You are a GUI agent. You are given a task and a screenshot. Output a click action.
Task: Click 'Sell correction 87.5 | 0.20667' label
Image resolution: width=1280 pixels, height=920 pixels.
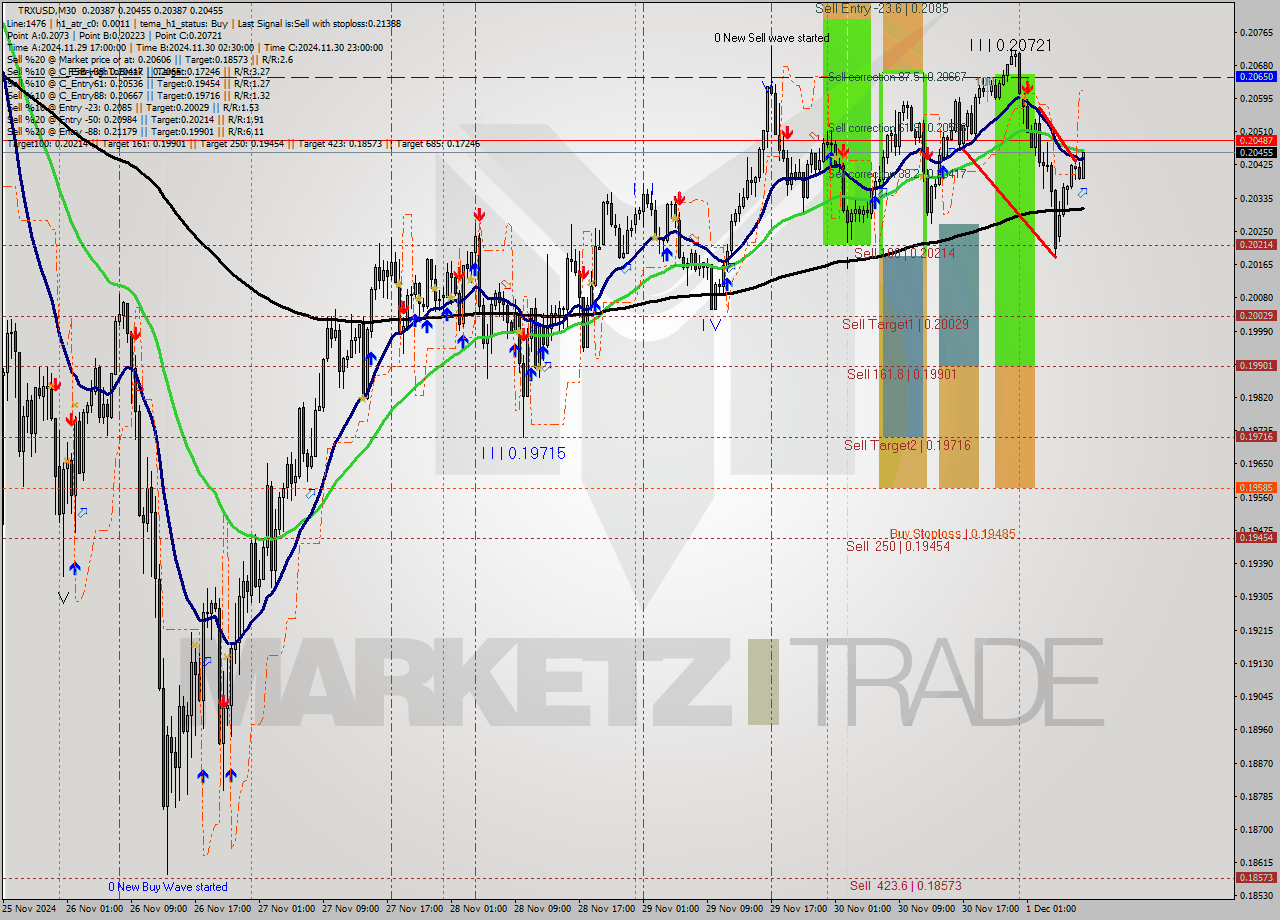[897, 77]
